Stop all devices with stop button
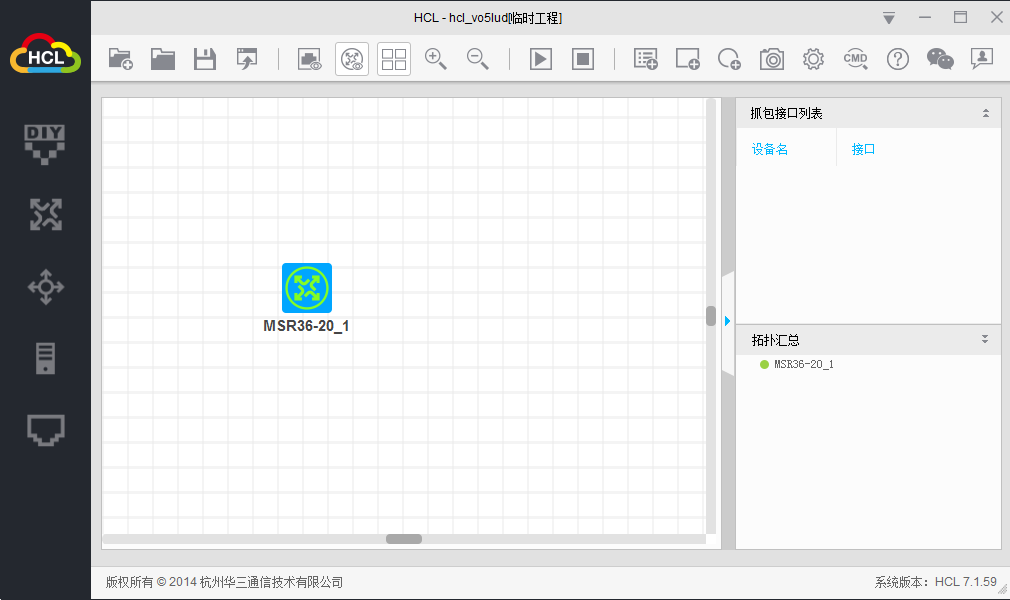Screen dimensions: 1010x600 pos(583,59)
